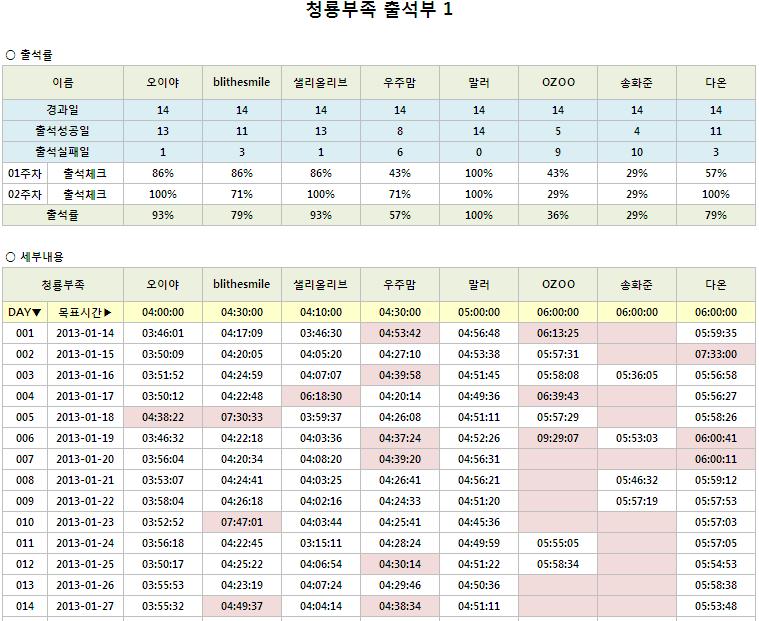Image resolution: width=759 pixels, height=621 pixels.
Task: Click the pink cell '09:29:07'
Action: pyautogui.click(x=558, y=438)
